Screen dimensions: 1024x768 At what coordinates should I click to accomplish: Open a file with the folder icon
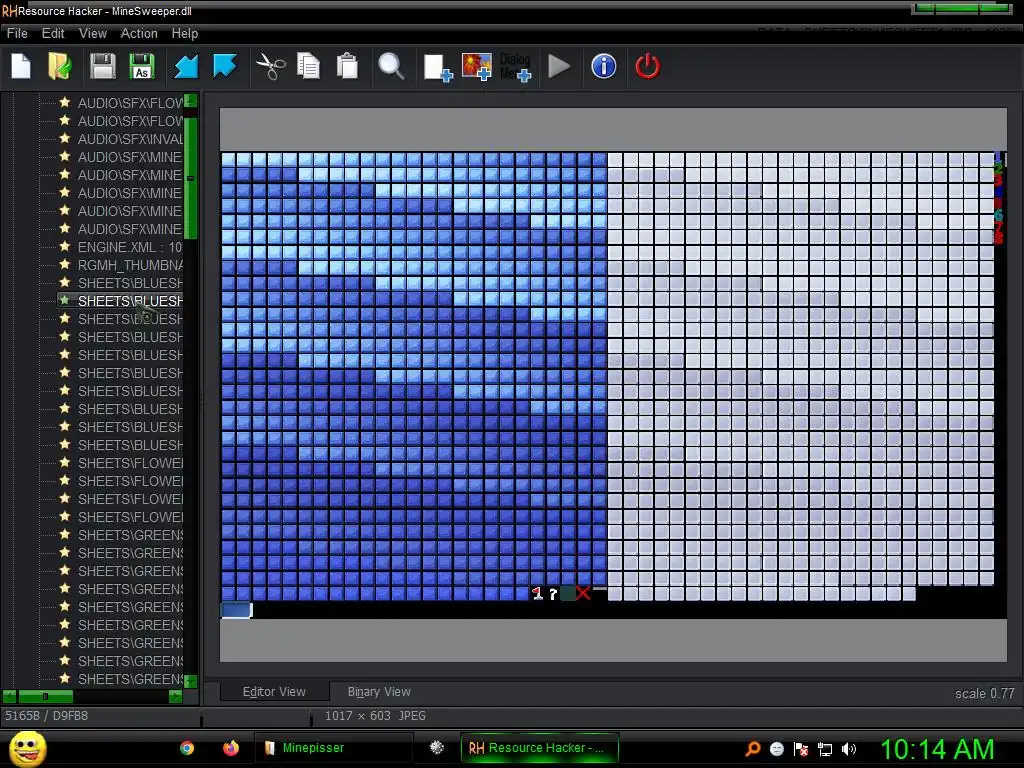point(60,66)
